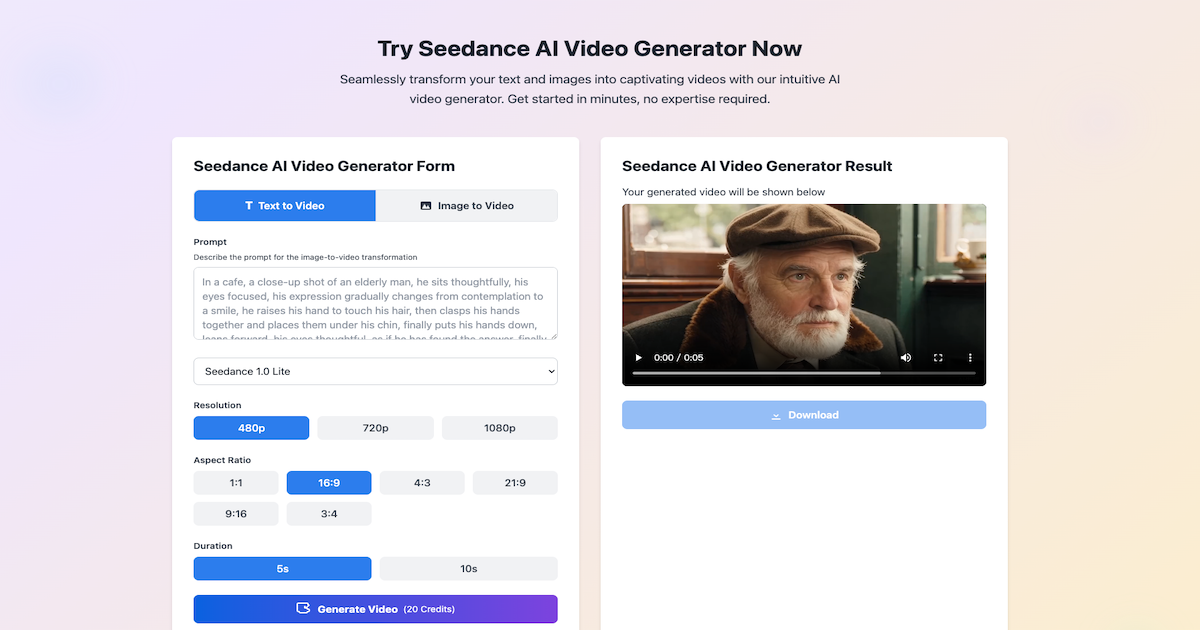Click the download arrow icon
This screenshot has height=630, width=1200.
[776, 415]
